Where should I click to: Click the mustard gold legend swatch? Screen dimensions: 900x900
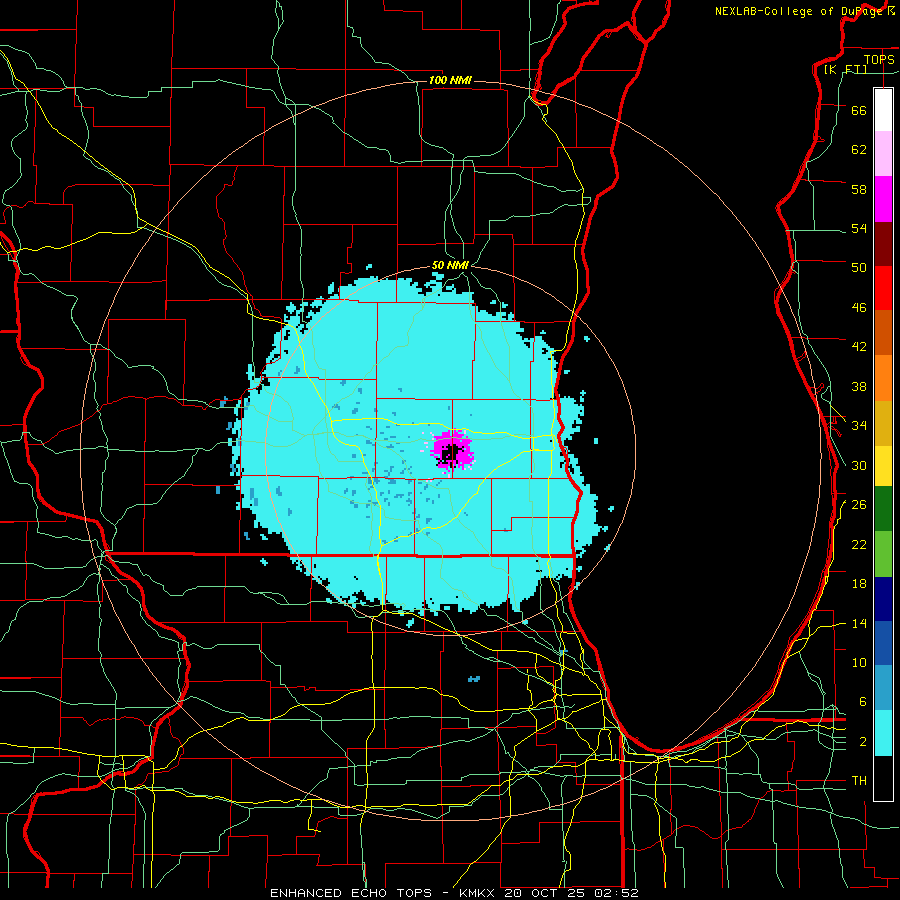point(883,422)
